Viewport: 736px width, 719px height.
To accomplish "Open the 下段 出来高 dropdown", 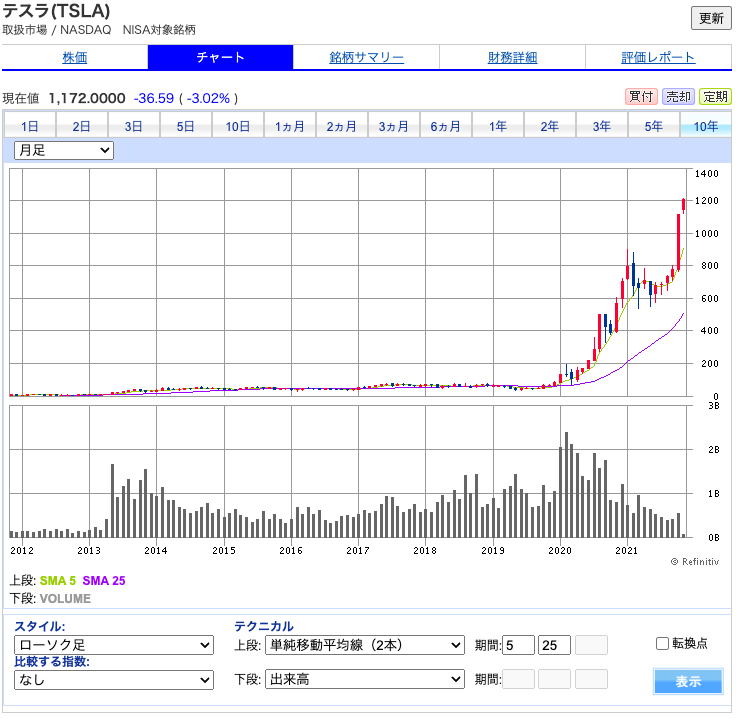I will click(365, 679).
